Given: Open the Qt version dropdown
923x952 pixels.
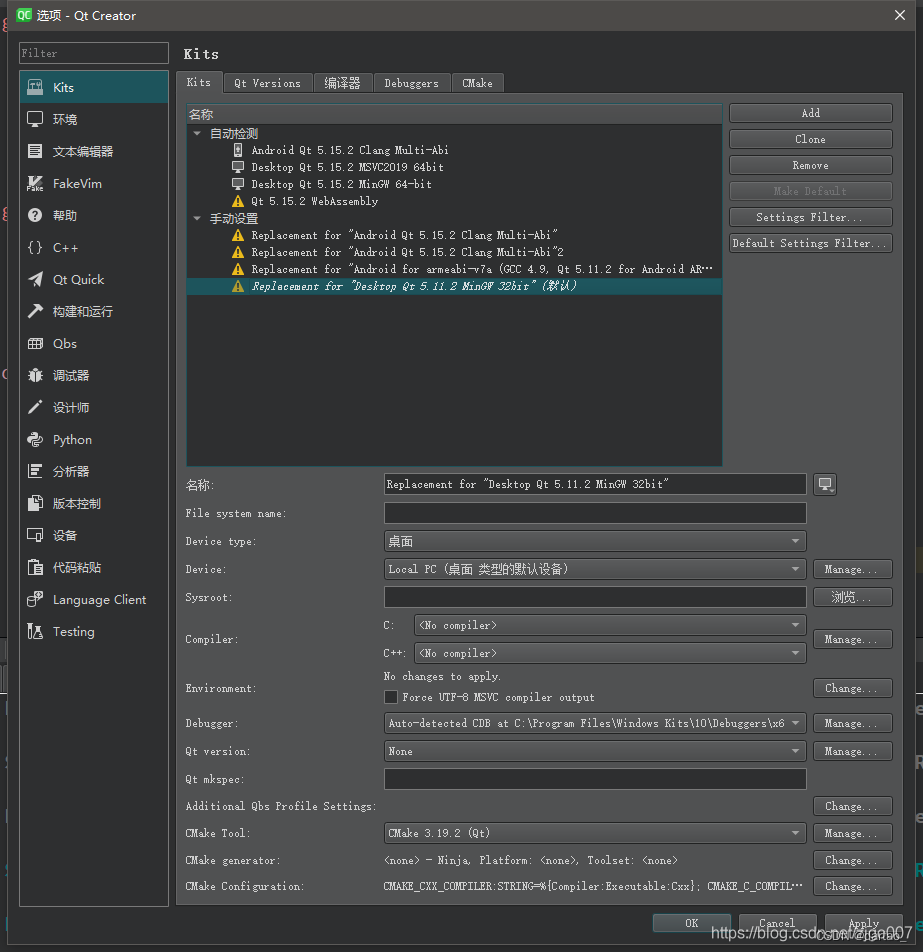Looking at the screenshot, I should [x=595, y=751].
